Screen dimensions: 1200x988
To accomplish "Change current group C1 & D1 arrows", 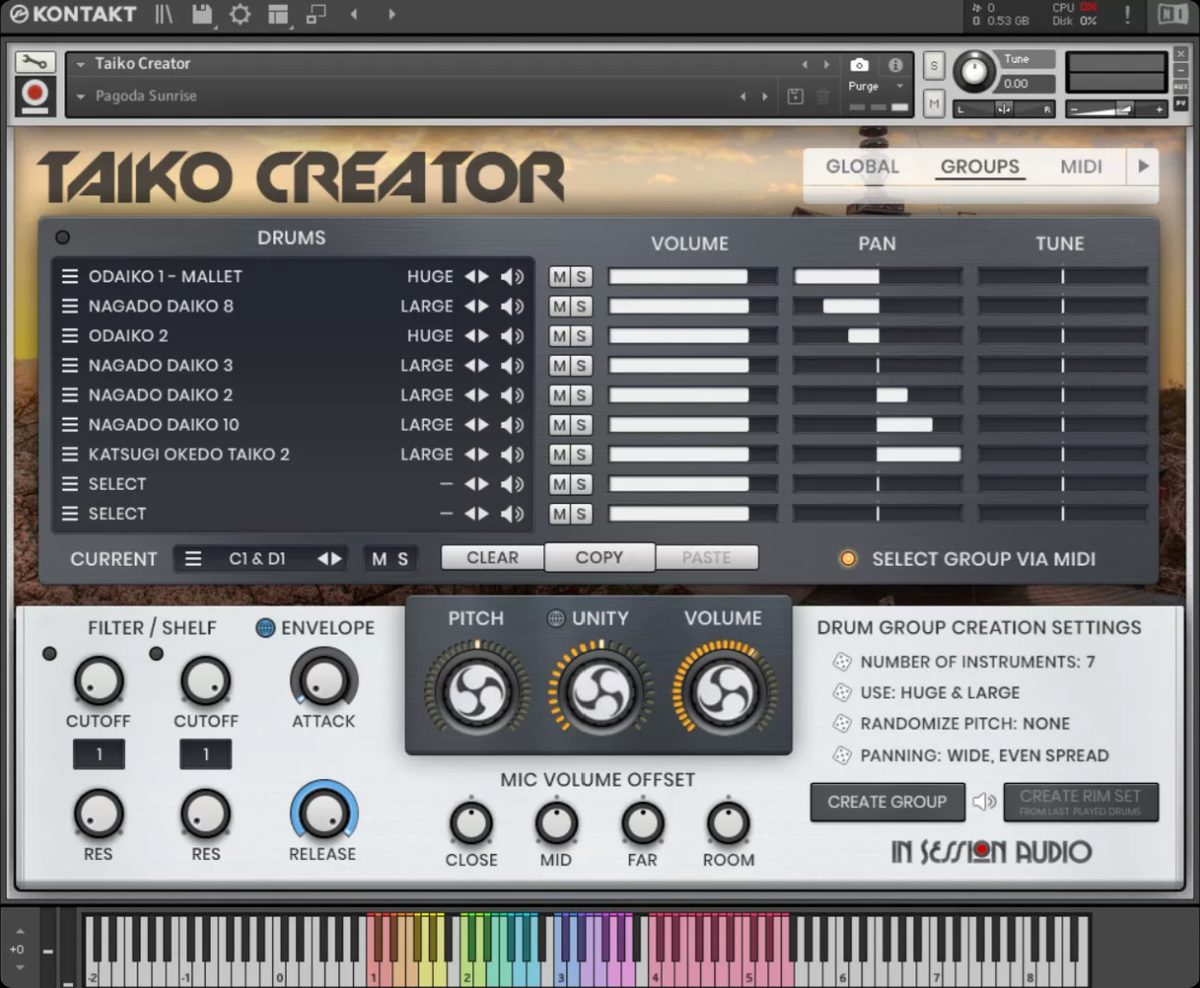I will pos(330,559).
